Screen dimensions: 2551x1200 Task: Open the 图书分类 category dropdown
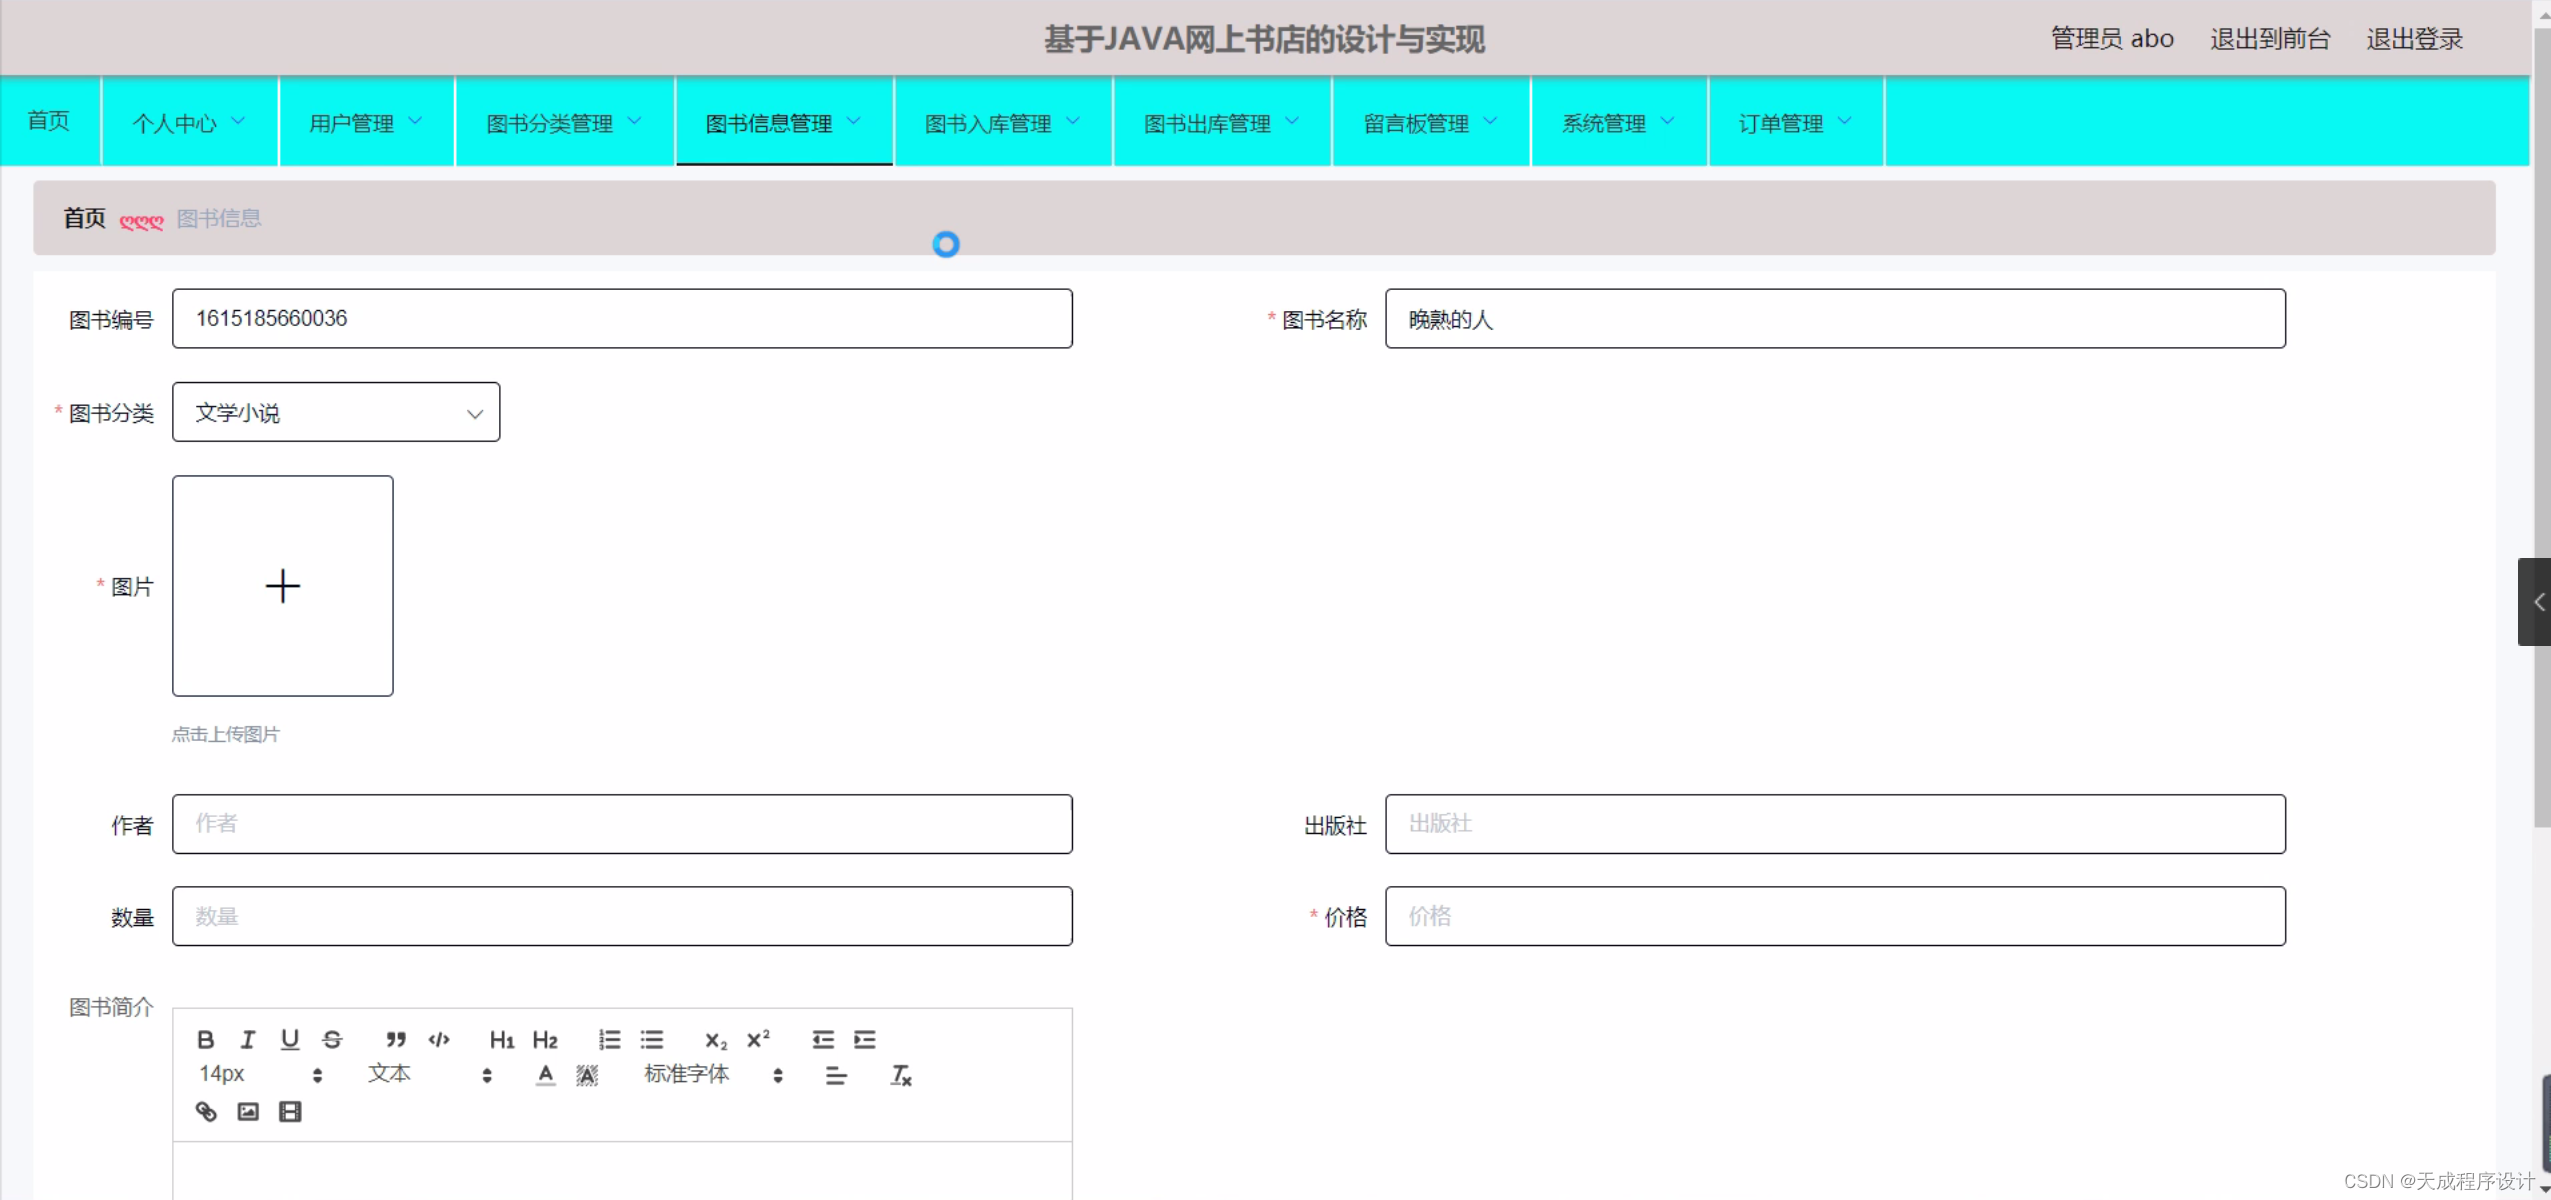click(x=336, y=413)
